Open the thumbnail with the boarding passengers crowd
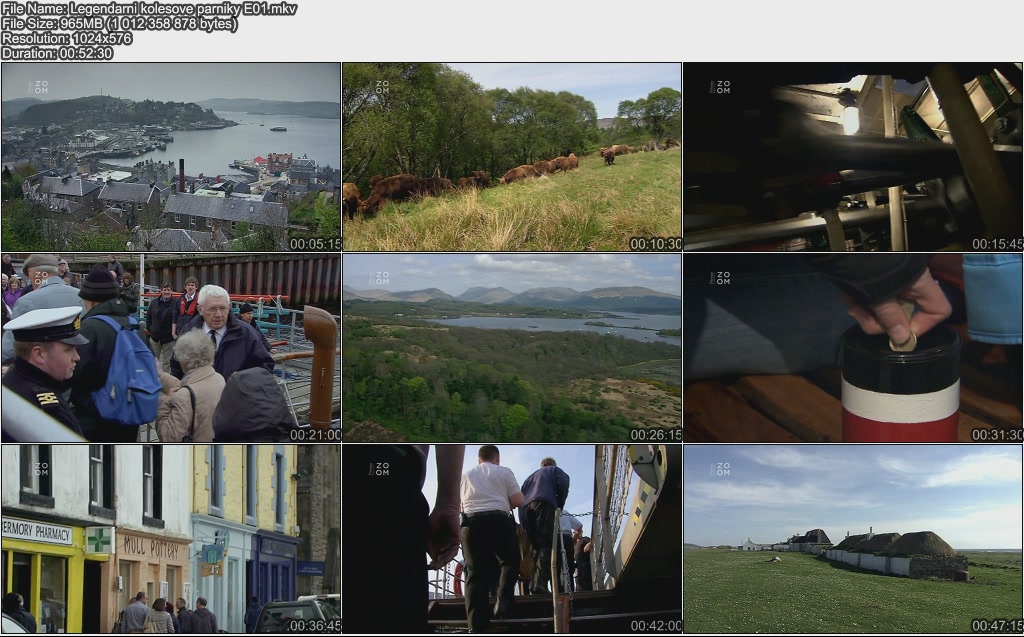 [x=171, y=348]
